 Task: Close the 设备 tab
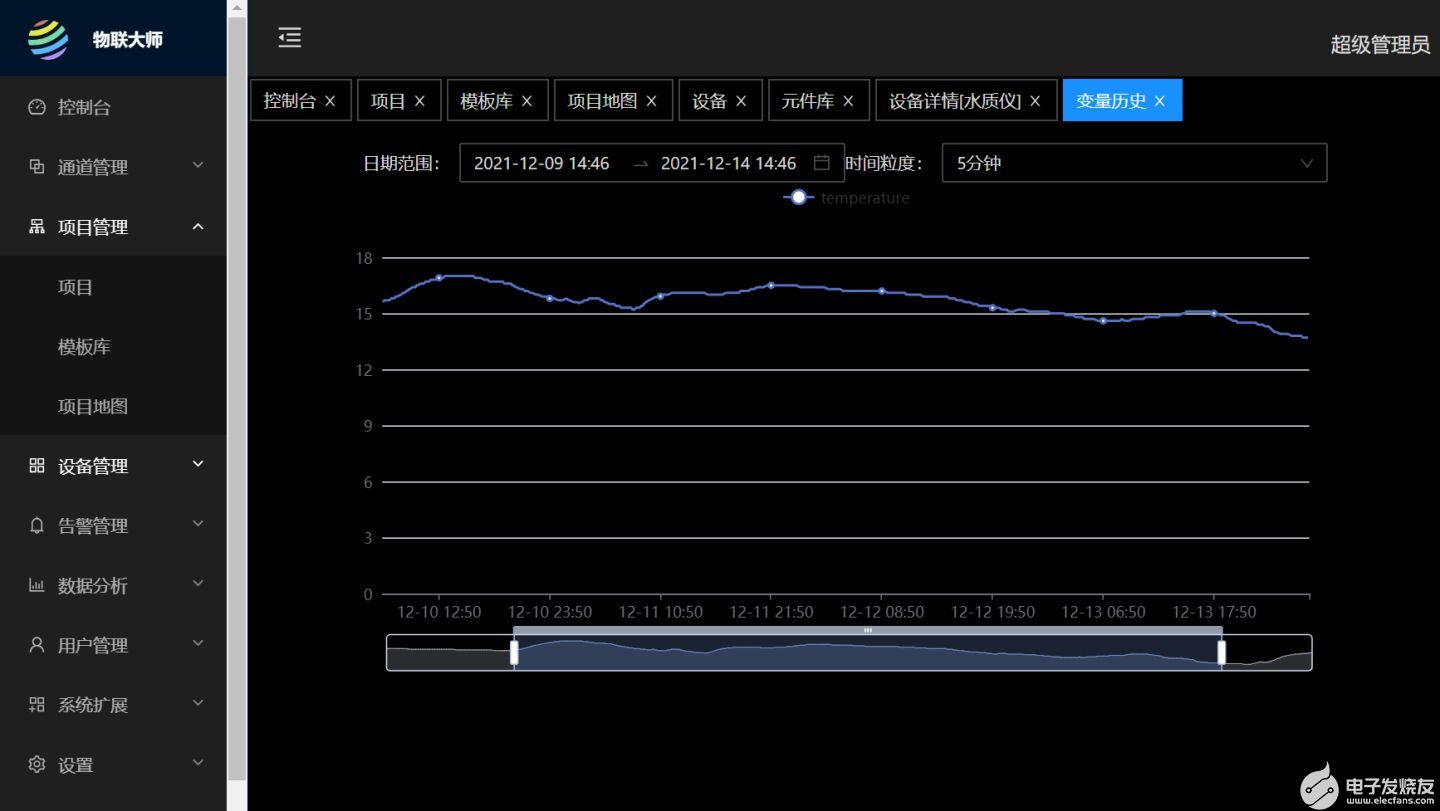point(741,101)
